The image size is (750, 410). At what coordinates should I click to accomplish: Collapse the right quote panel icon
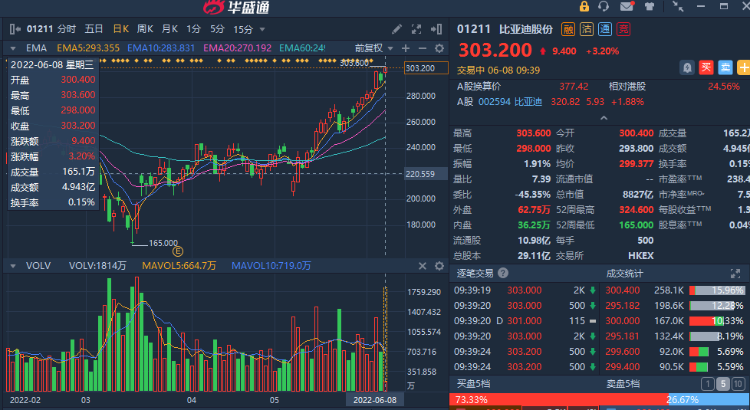coord(436,29)
